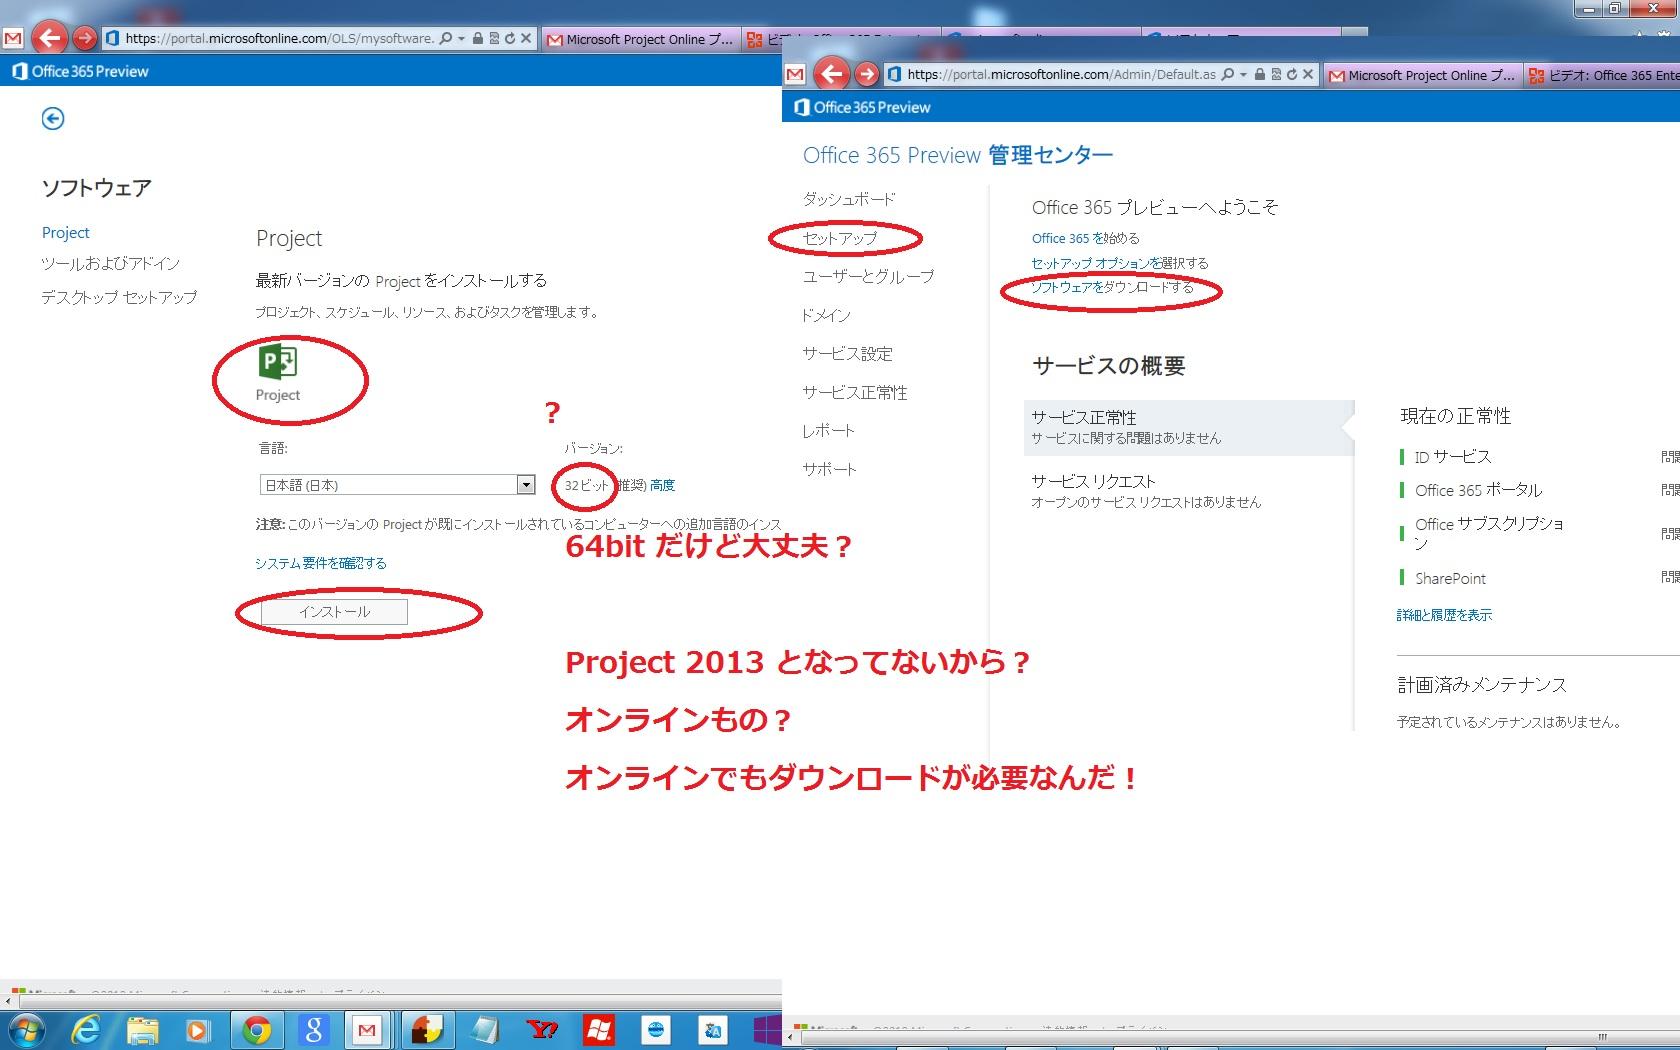Focus the mysoftware URL address field

(x=279, y=39)
